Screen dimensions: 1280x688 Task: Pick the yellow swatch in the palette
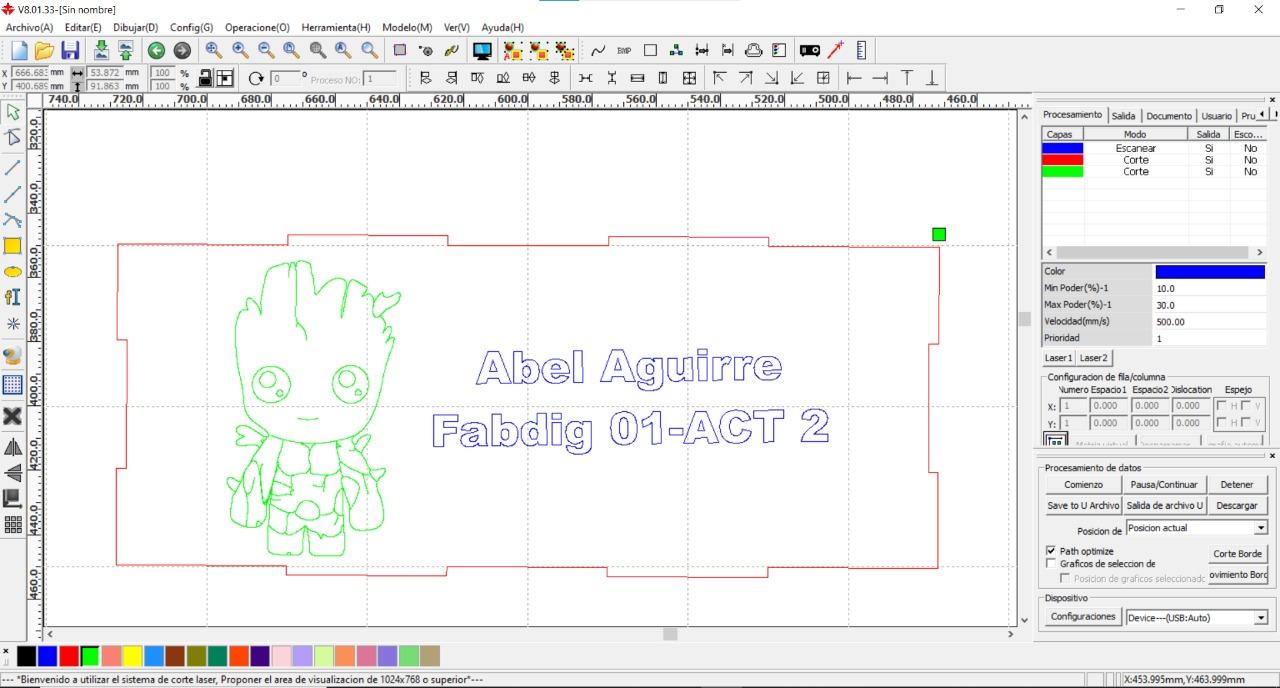(132, 656)
